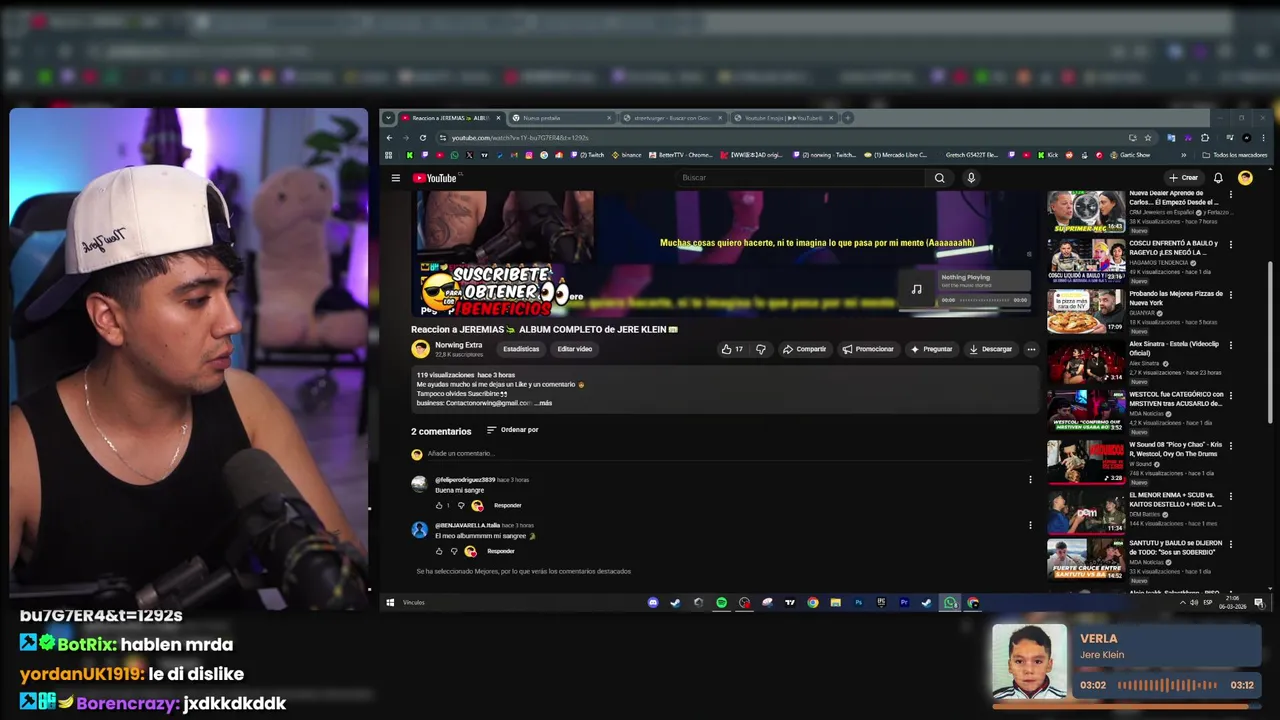Like the comment by BENJAVARELLA.Italia
This screenshot has width=1280, height=720.
pos(439,551)
